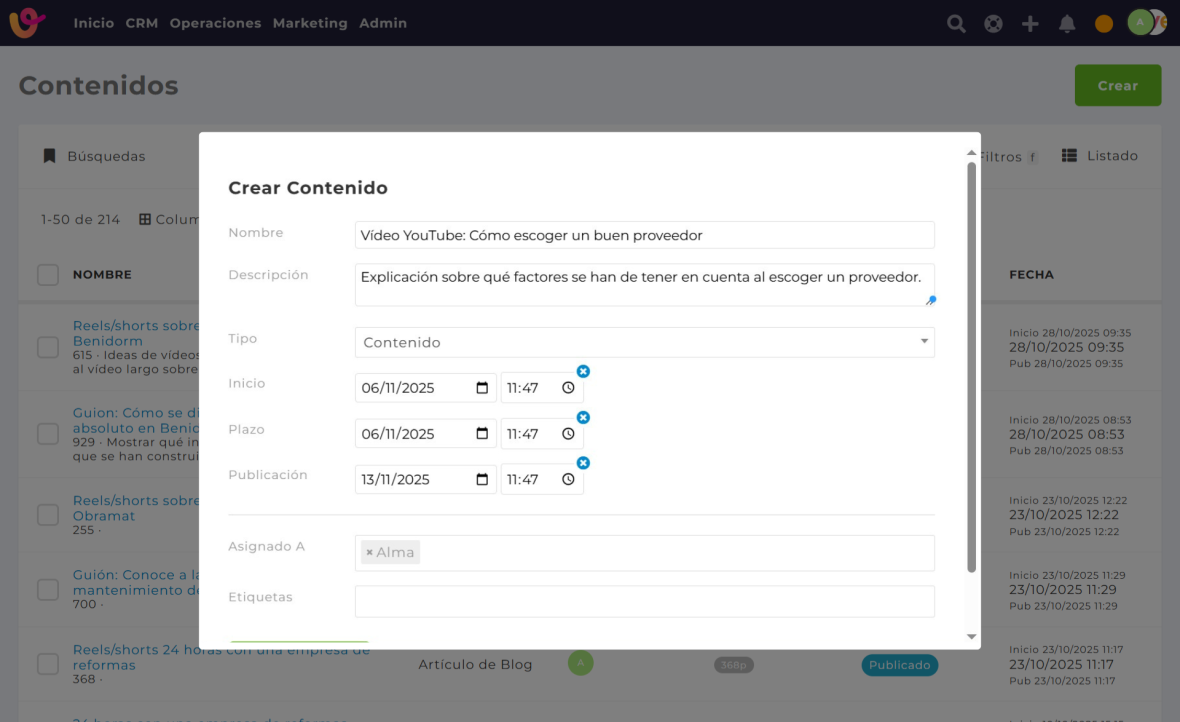Click the search magnifier icon in the top bar

[956, 23]
